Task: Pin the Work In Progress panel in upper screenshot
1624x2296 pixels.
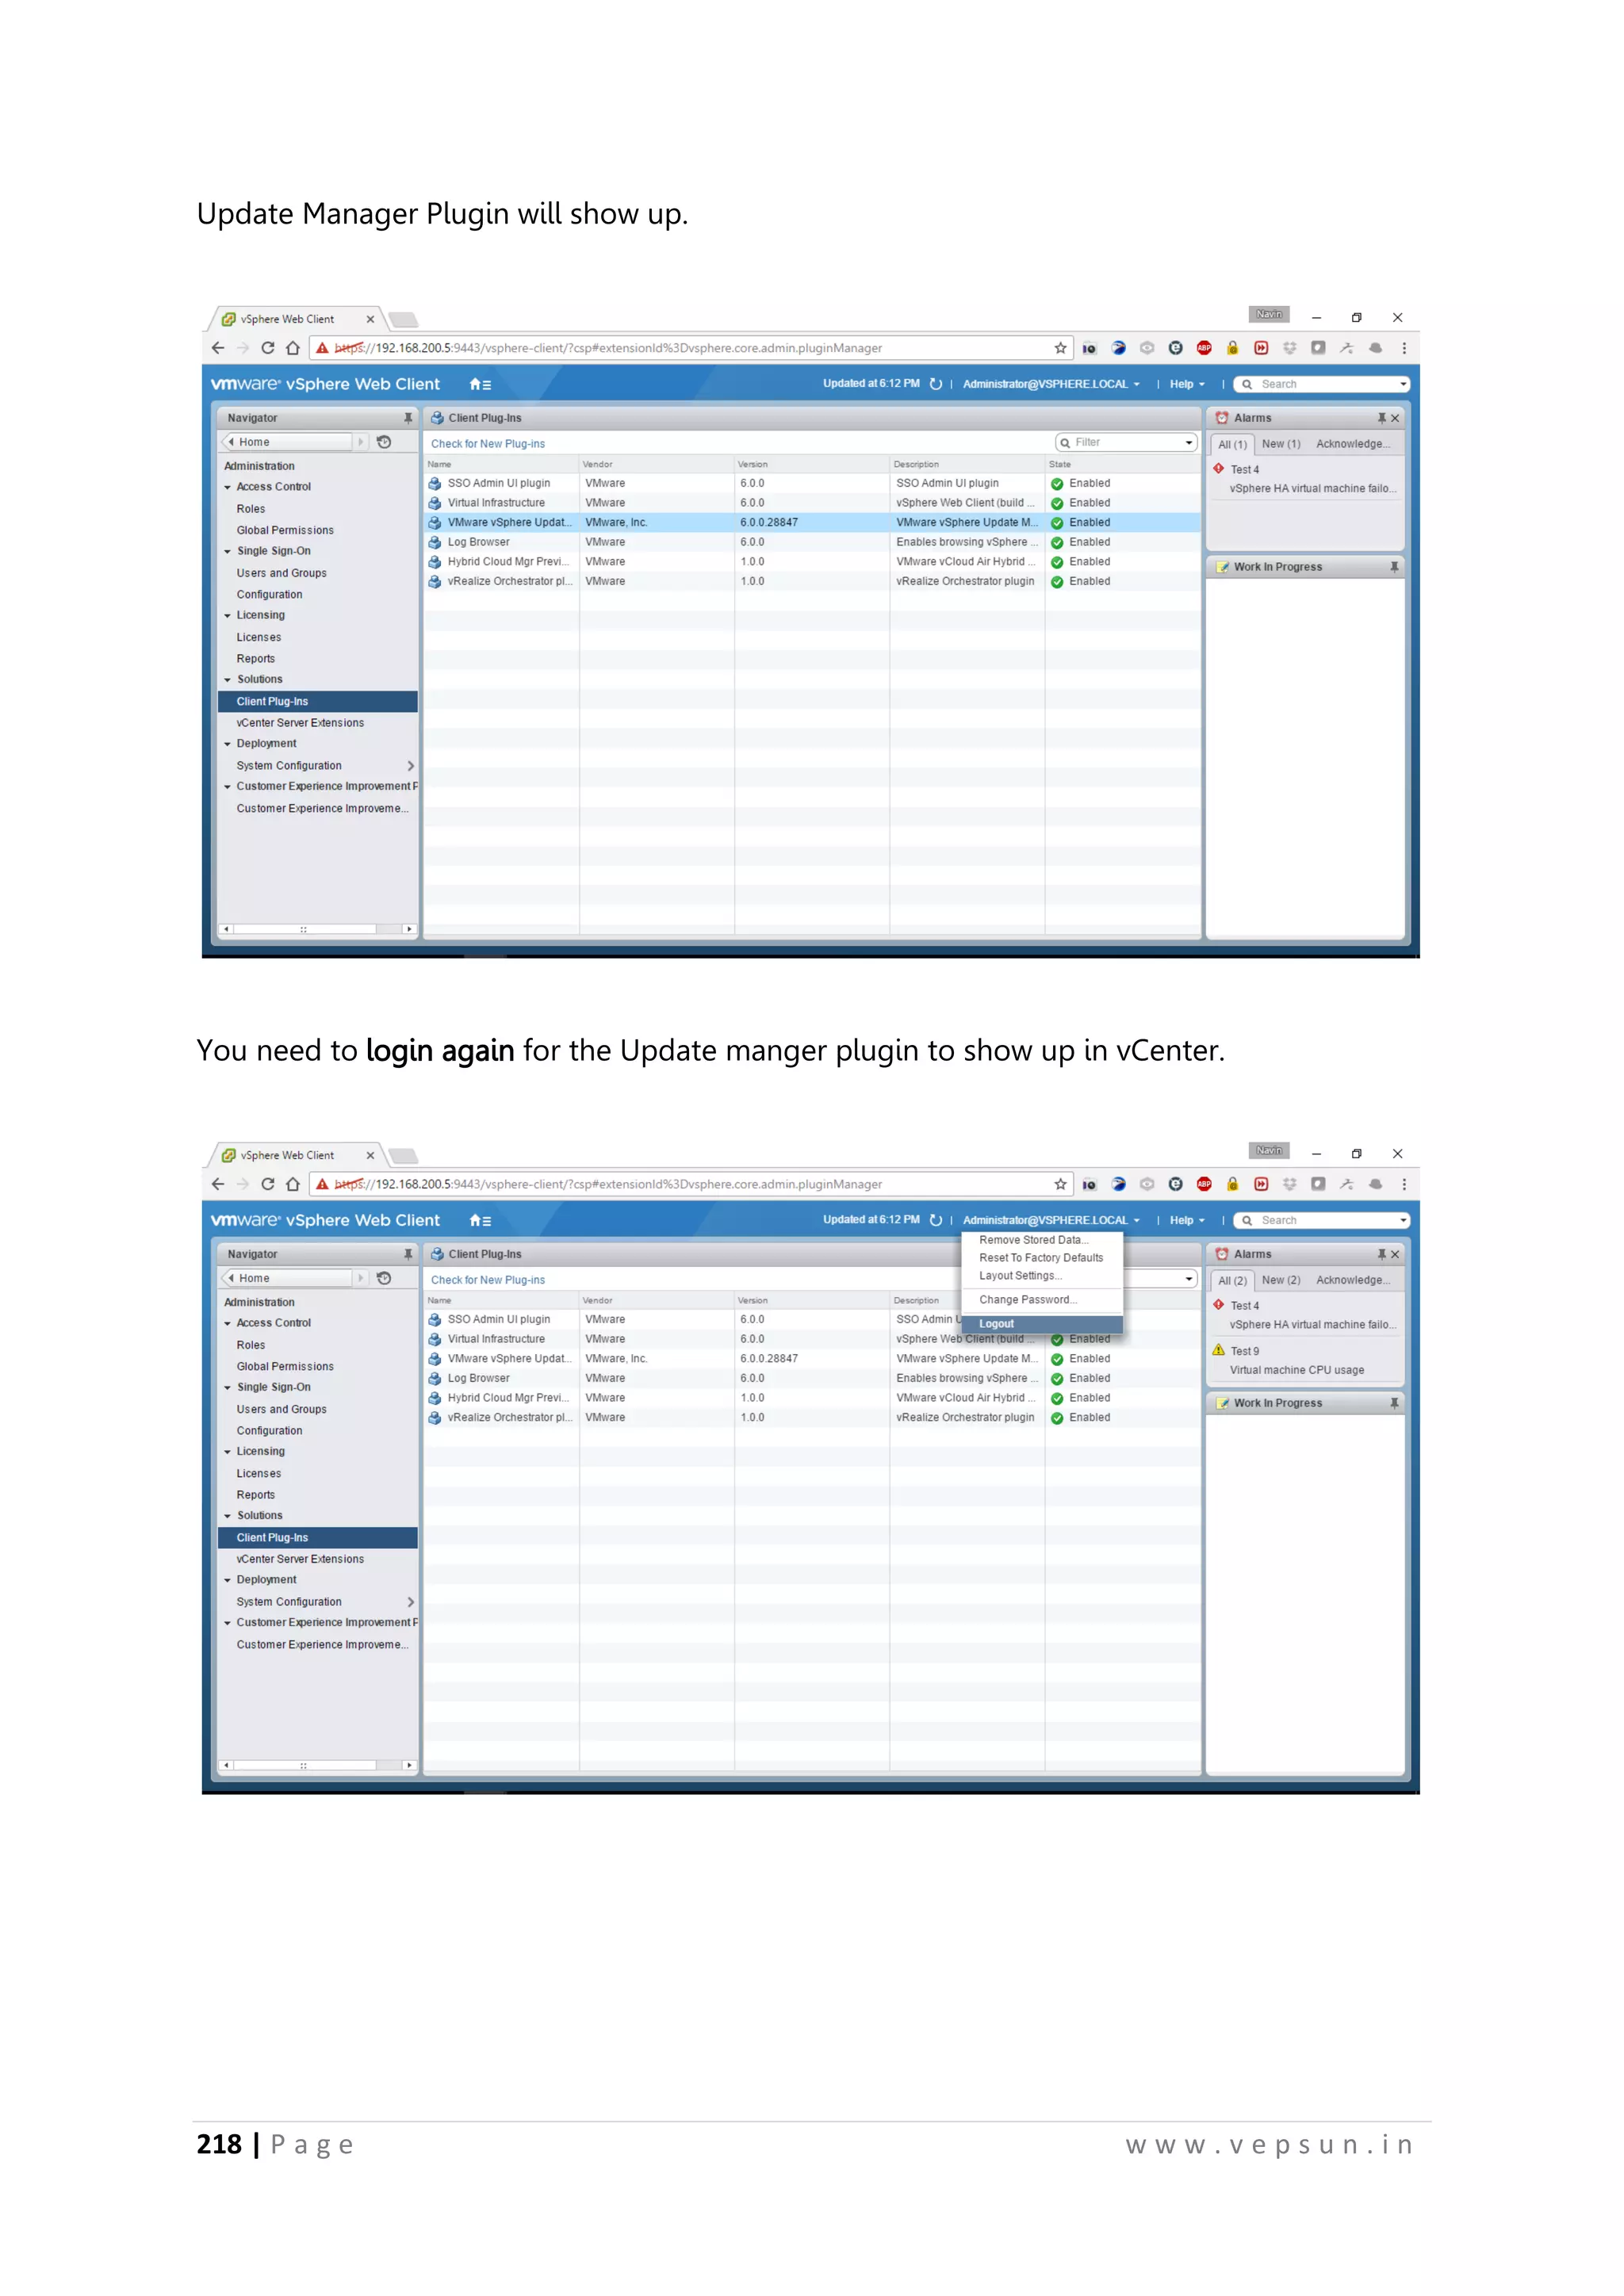Action: [1394, 567]
